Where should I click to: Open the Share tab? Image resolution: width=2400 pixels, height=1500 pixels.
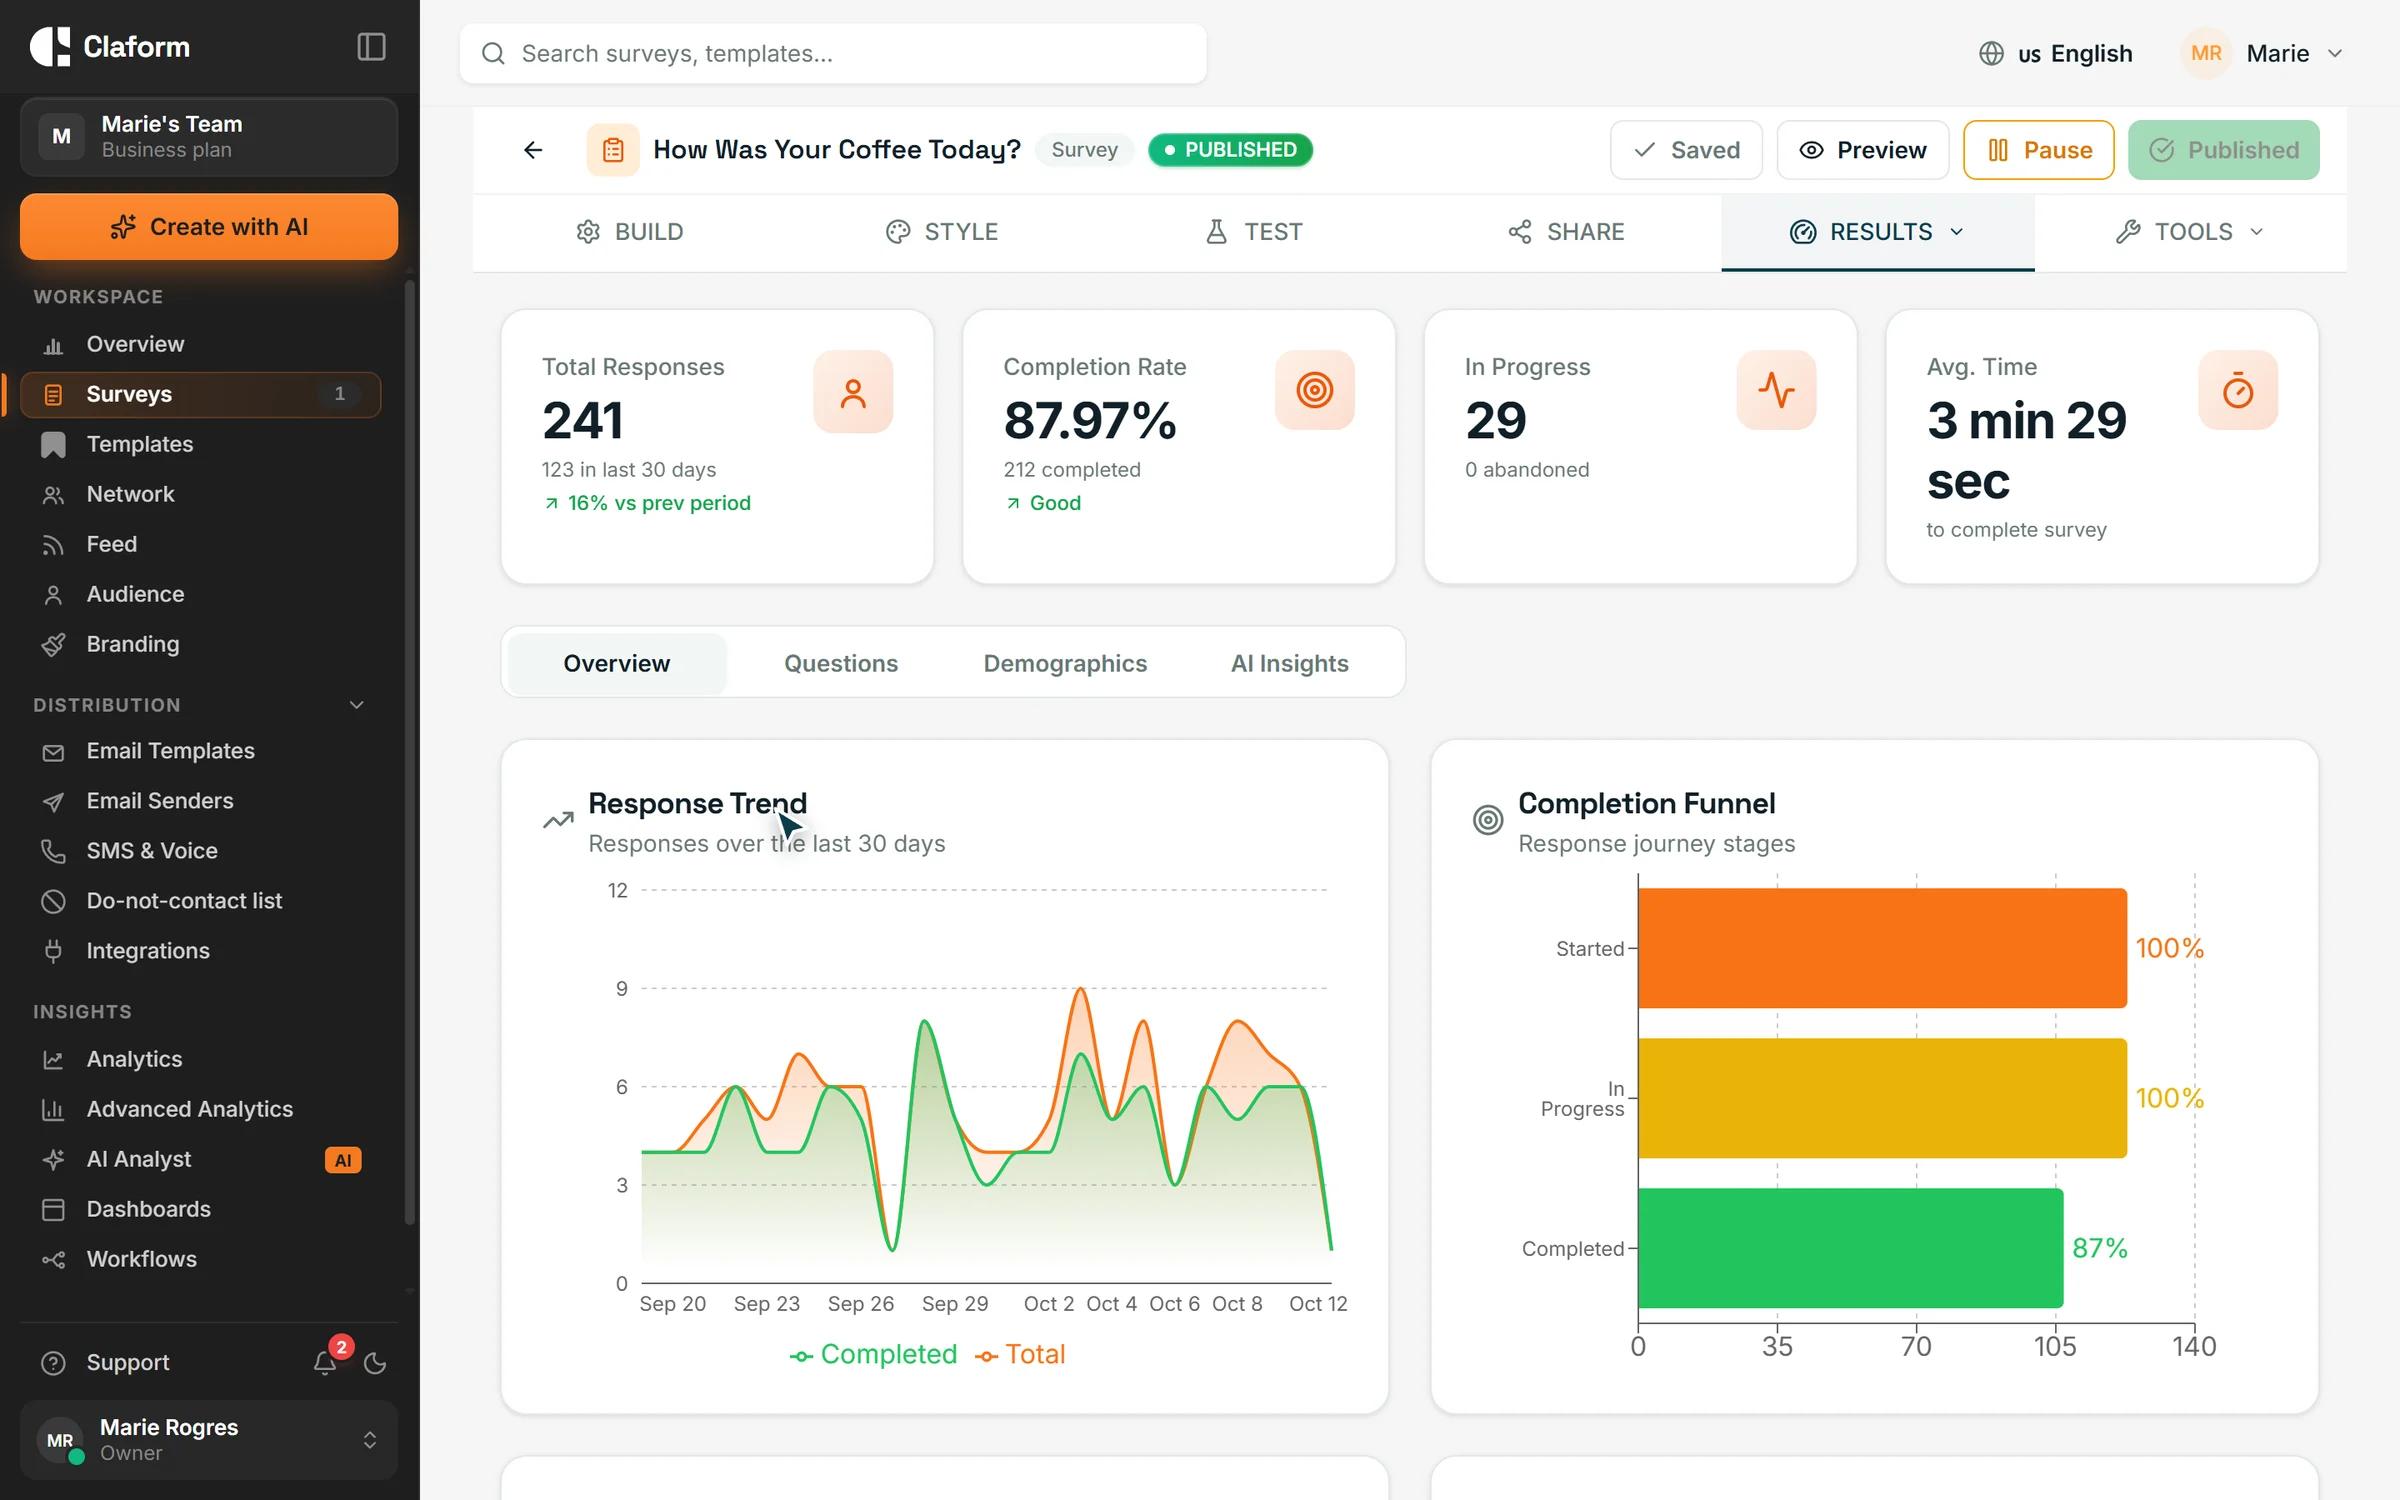tap(1565, 232)
